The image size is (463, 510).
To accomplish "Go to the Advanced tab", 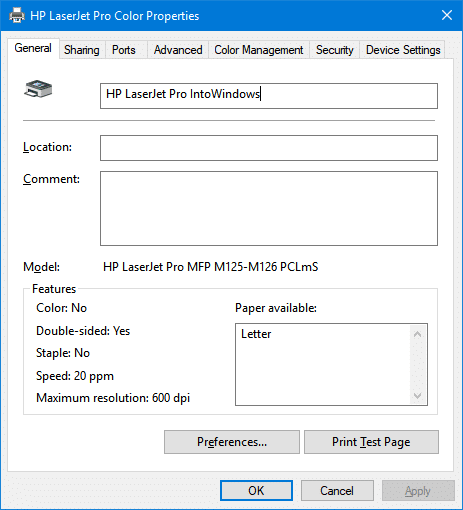I will coord(178,50).
